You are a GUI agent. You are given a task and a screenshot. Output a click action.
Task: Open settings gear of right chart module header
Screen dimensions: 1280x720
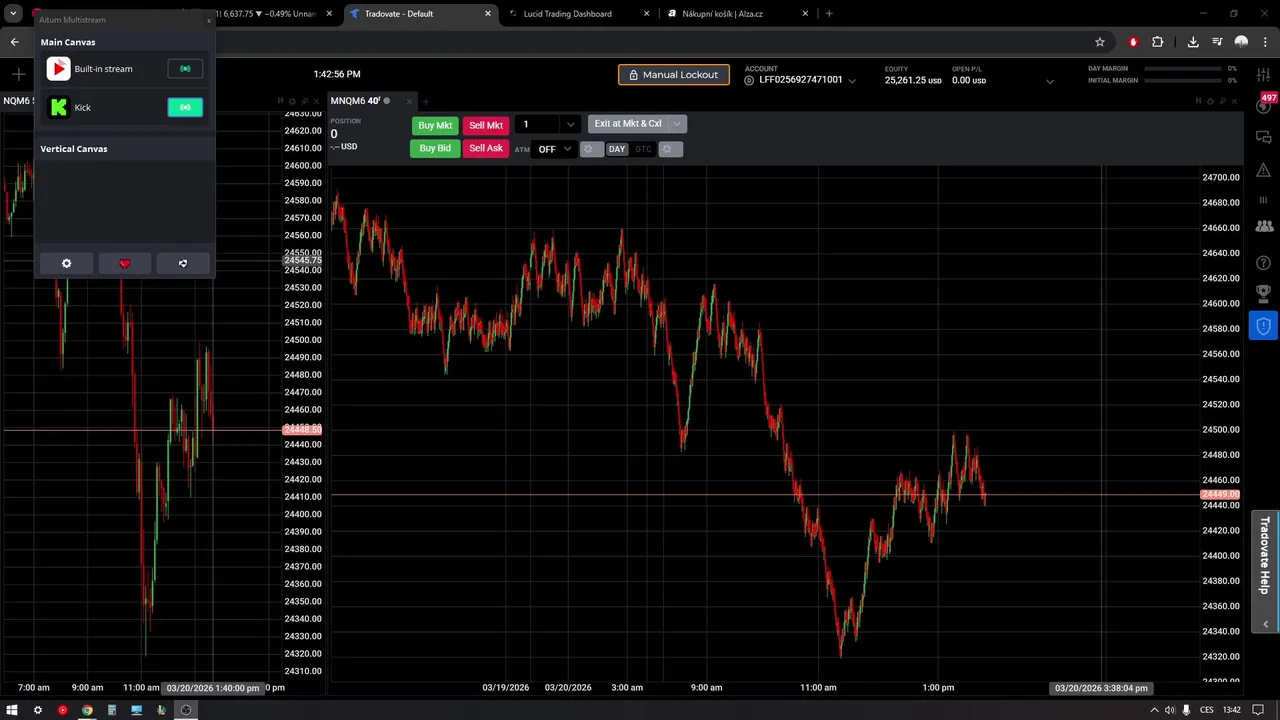click(1211, 101)
